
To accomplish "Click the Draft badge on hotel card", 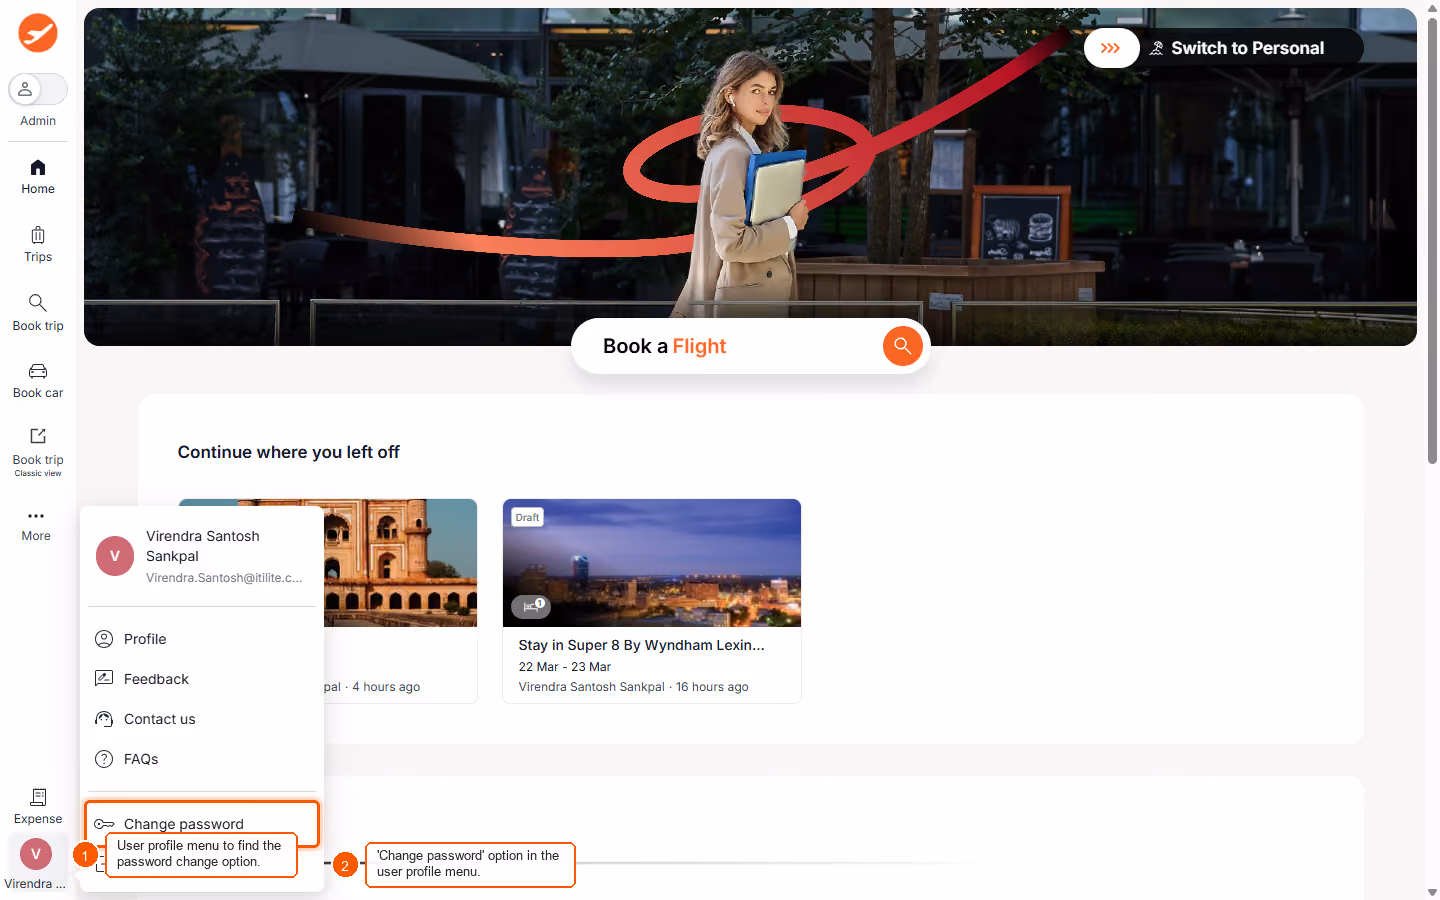I will (x=528, y=517).
